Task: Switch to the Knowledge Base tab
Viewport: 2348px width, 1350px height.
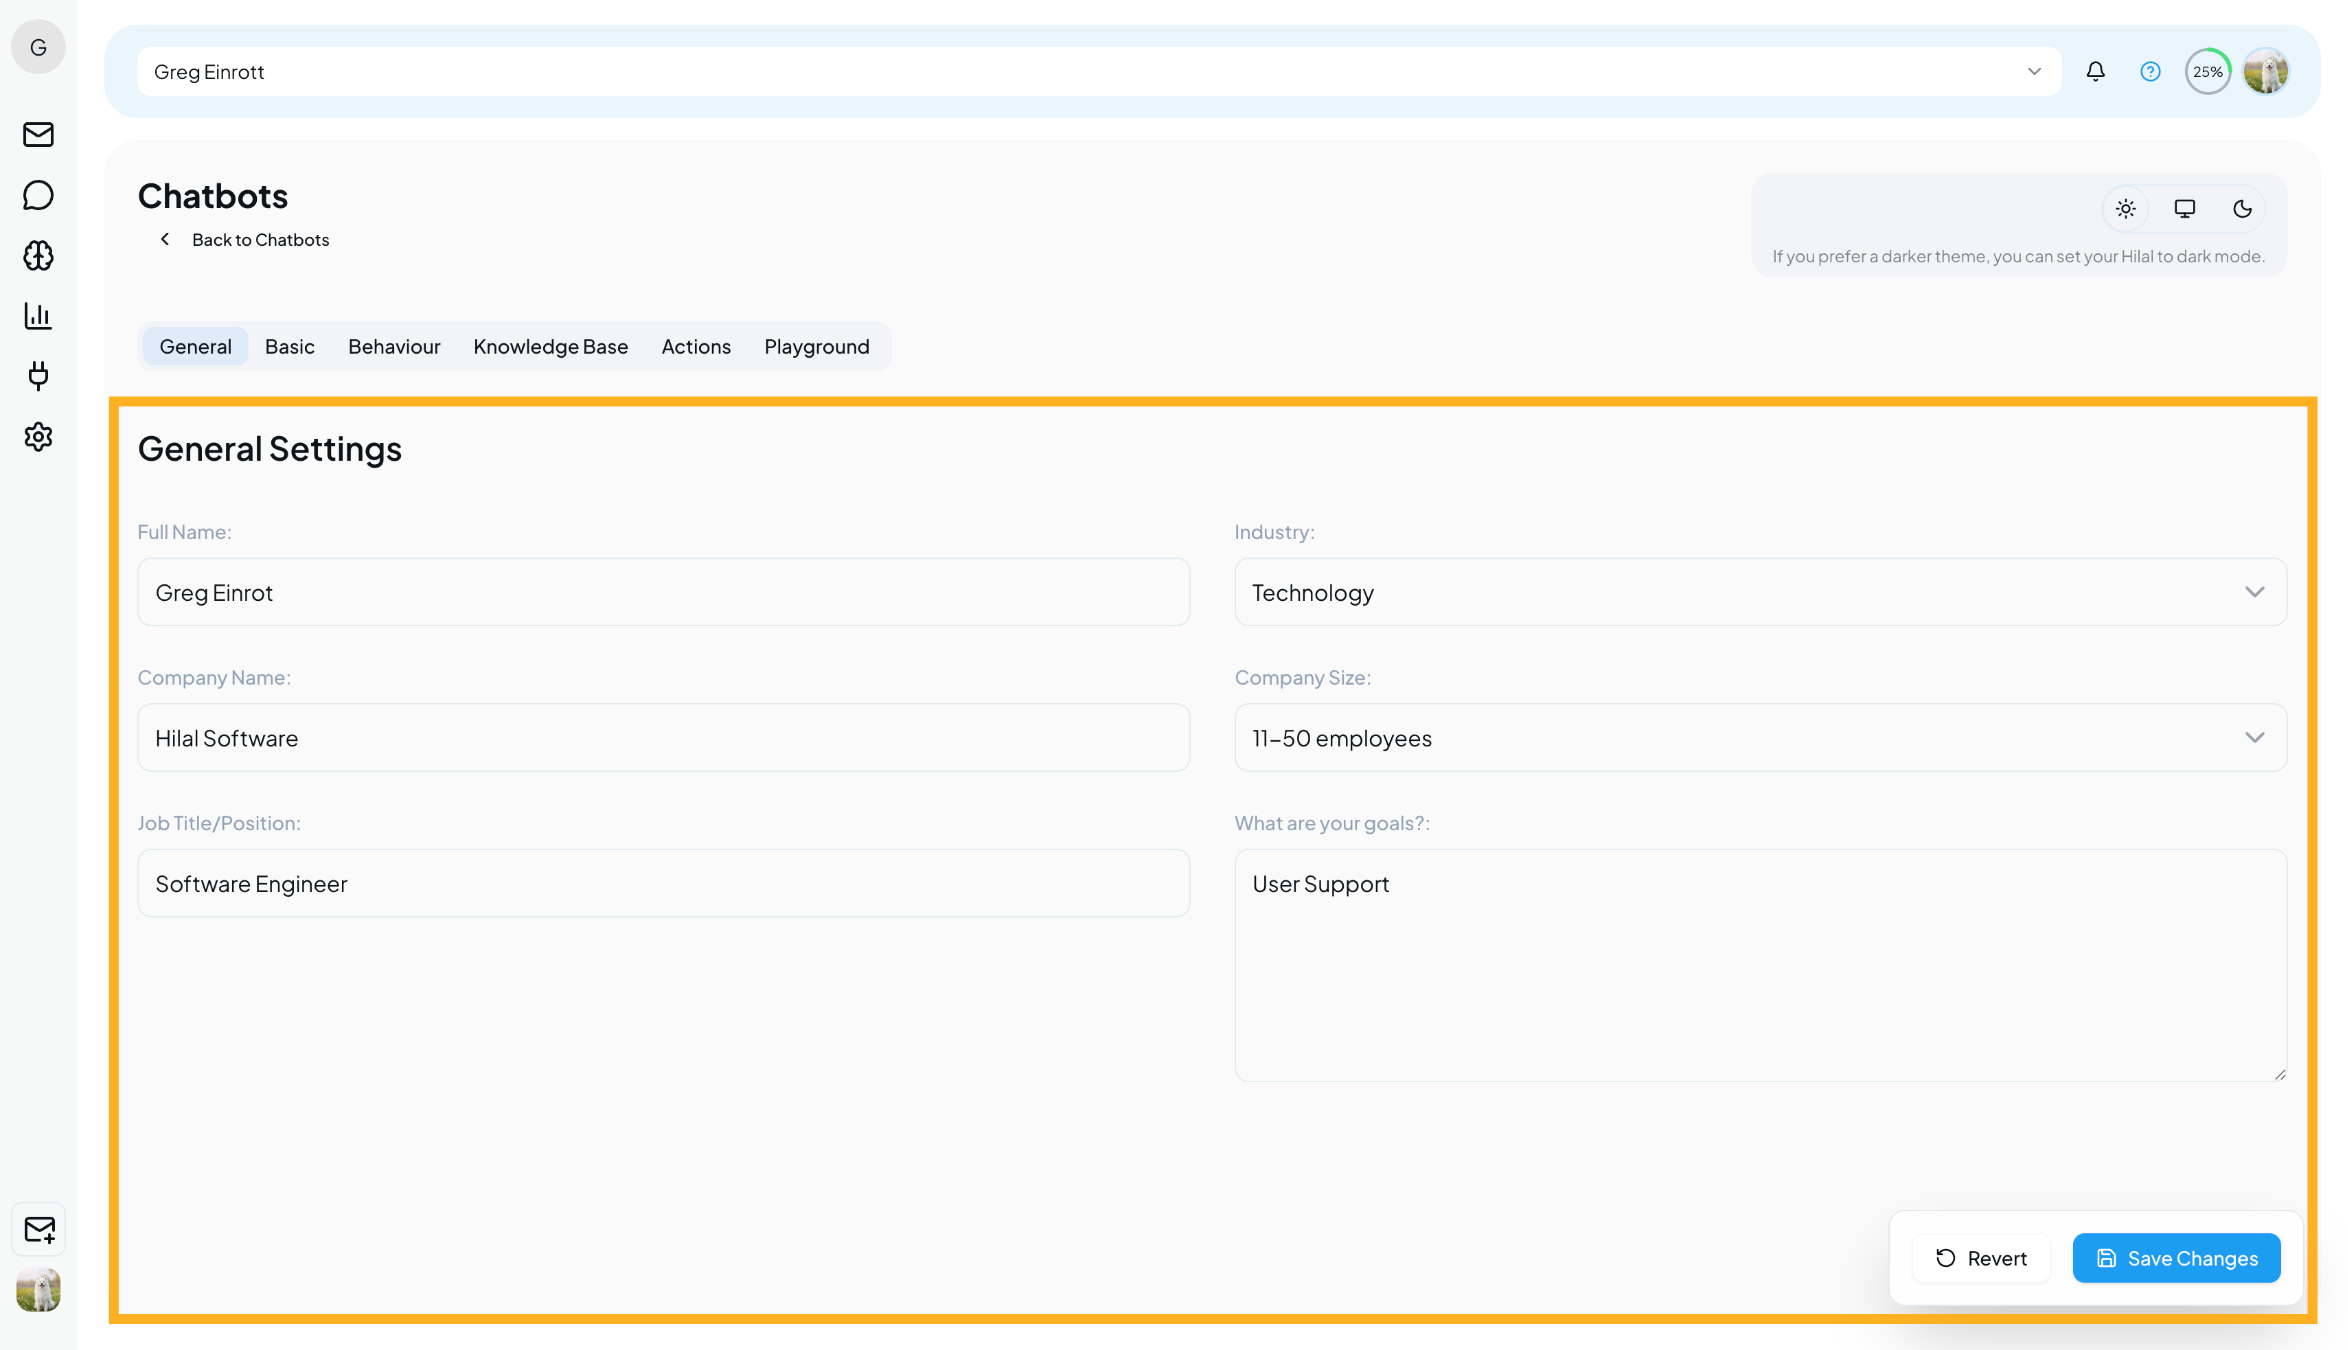Action: click(550, 346)
